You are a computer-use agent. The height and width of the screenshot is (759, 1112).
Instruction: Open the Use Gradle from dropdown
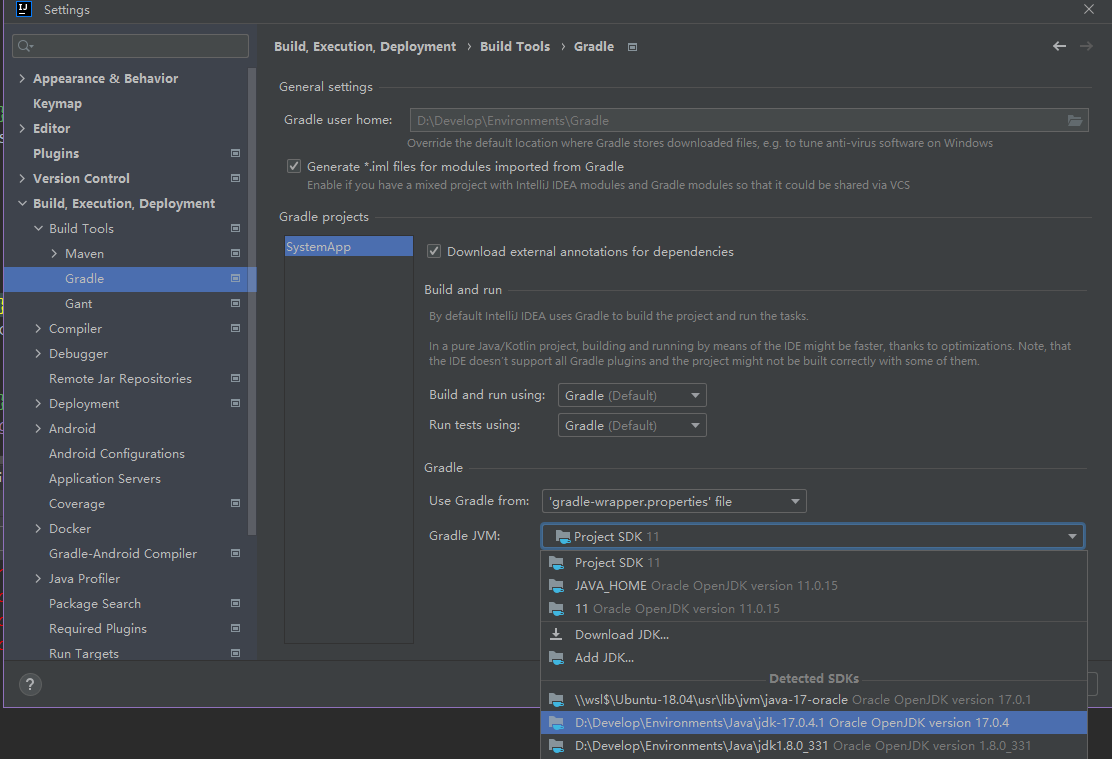click(x=674, y=502)
